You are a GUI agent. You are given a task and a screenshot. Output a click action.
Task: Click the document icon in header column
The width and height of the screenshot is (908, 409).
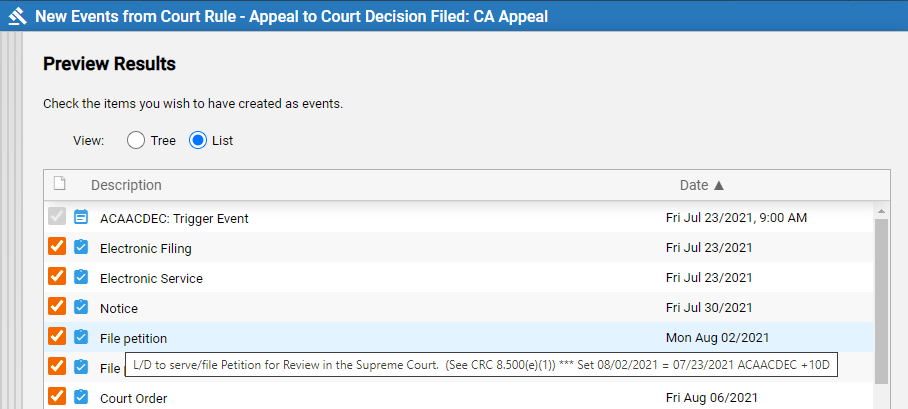coord(59,184)
